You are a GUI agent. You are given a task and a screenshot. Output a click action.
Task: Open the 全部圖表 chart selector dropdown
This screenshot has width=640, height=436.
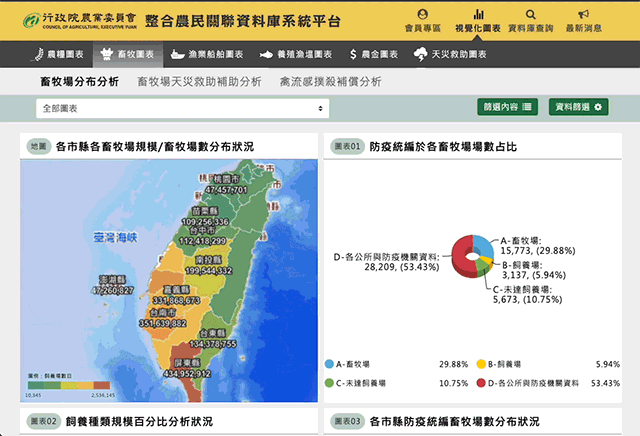(x=182, y=109)
